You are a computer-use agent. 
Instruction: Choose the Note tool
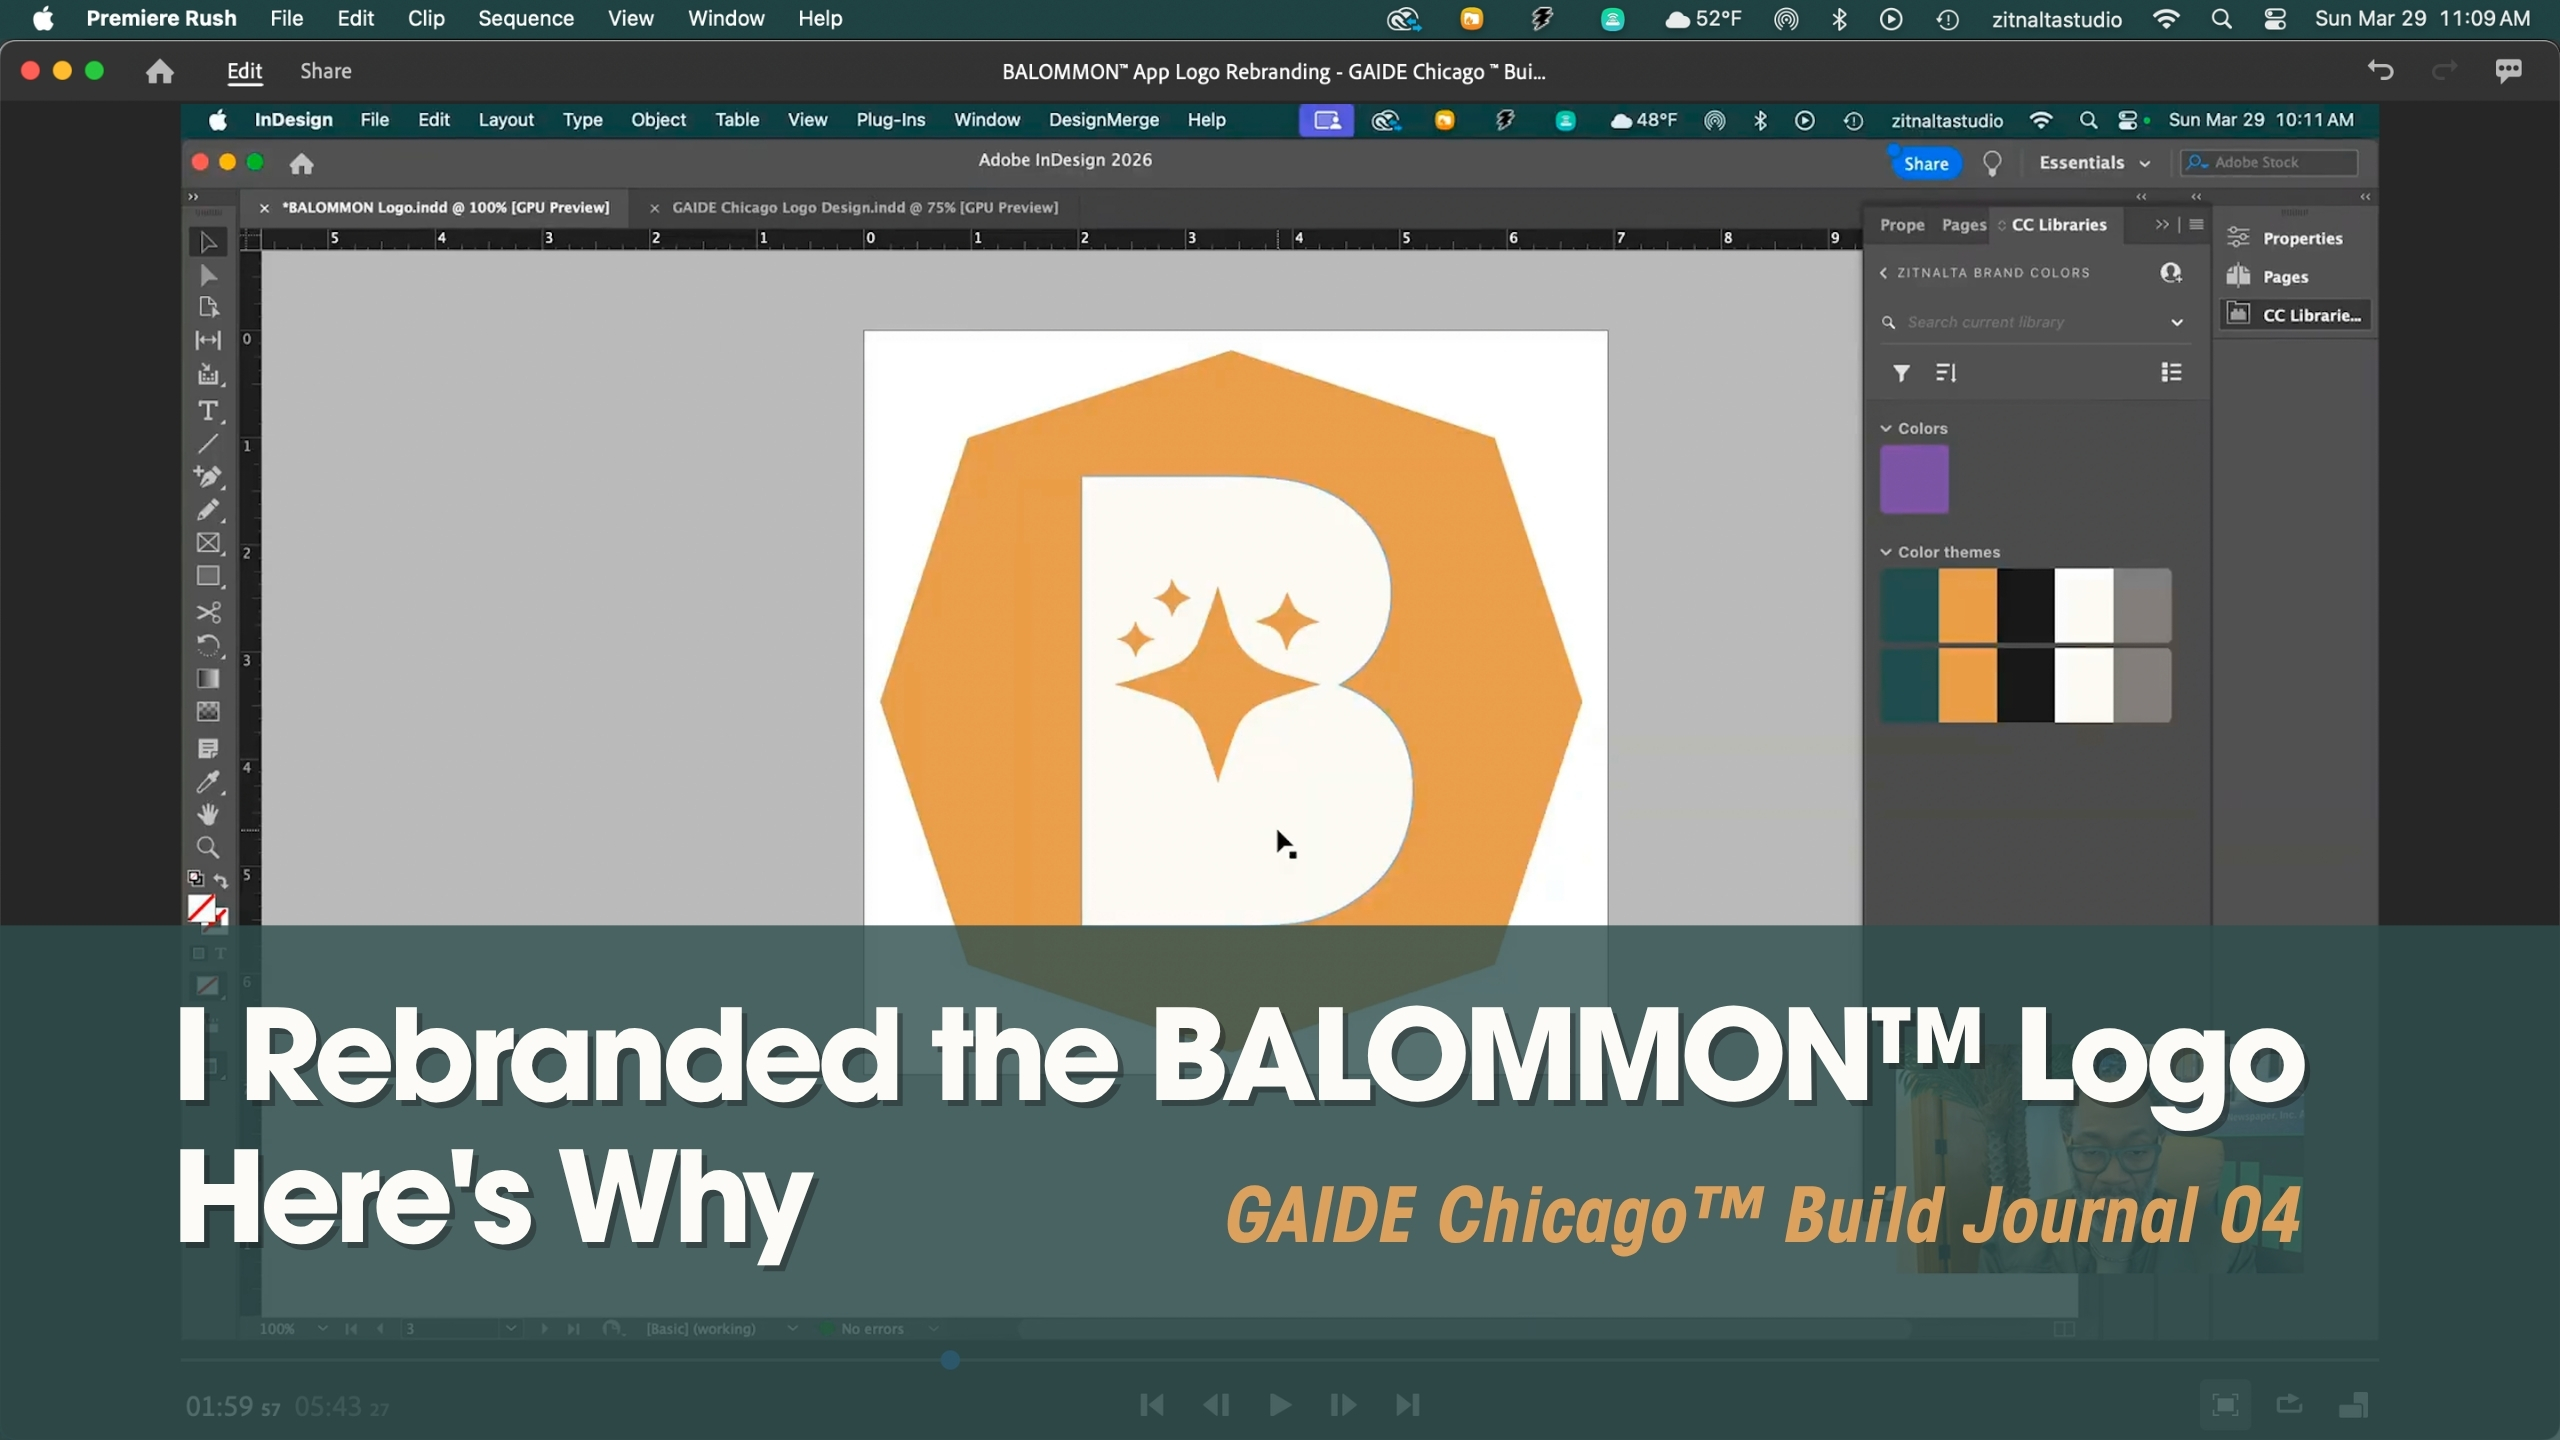tap(208, 748)
